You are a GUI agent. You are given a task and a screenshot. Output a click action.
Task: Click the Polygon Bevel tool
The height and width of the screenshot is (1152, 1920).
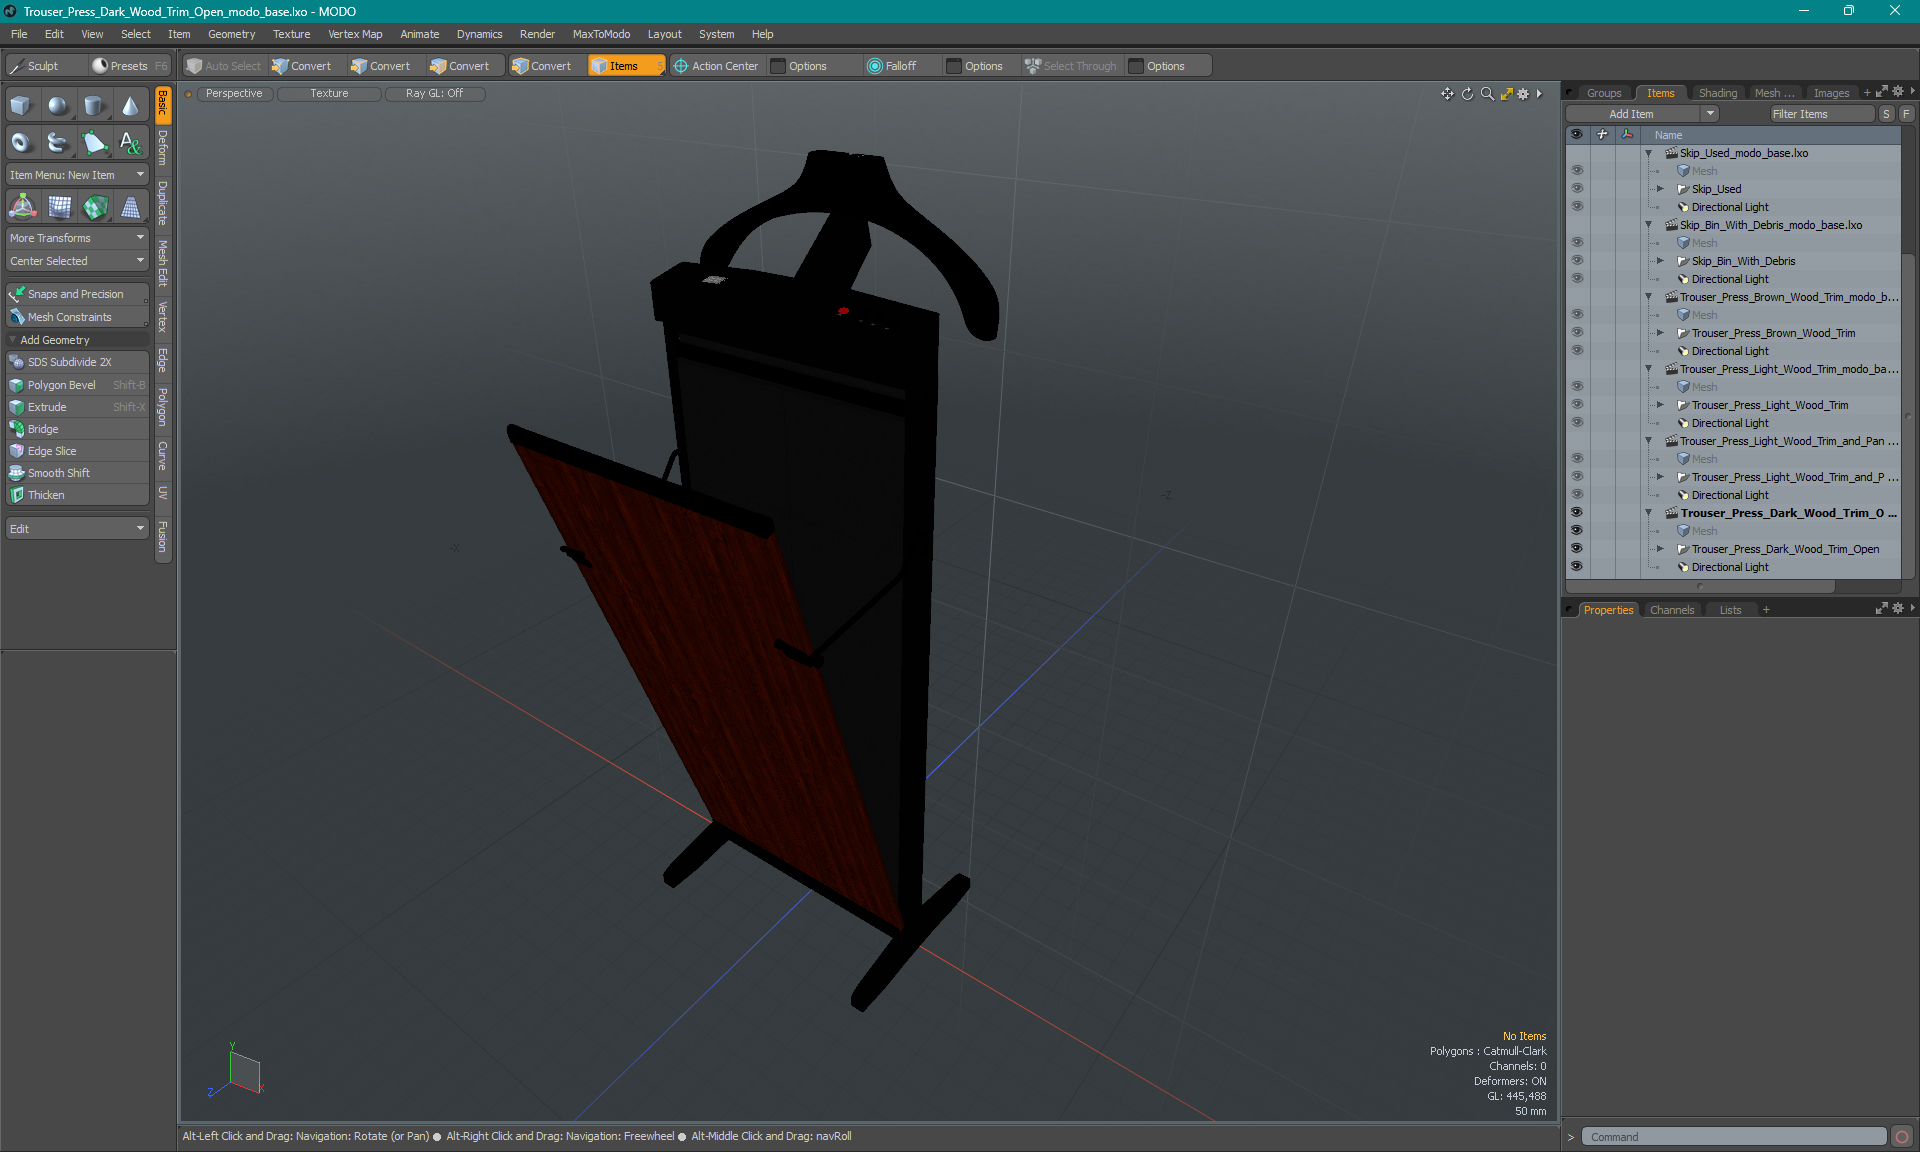click(x=62, y=385)
